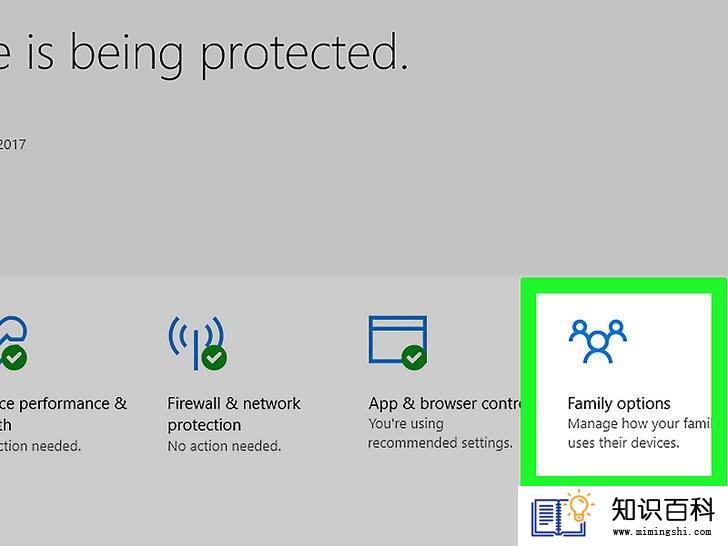Viewport: 728px width, 546px height.
Task: Open Firewall & network protection title
Action: [x=234, y=414]
